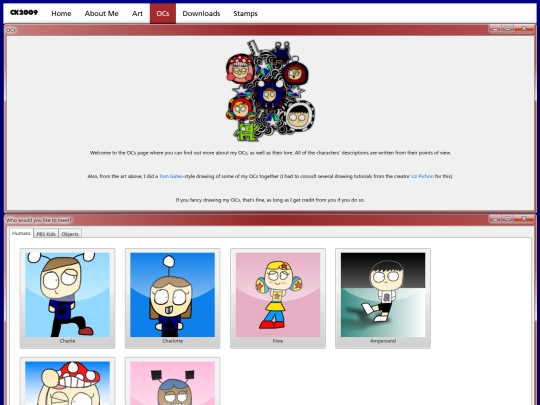
Task: Open the pink-background antenna character card
Action: (173, 381)
